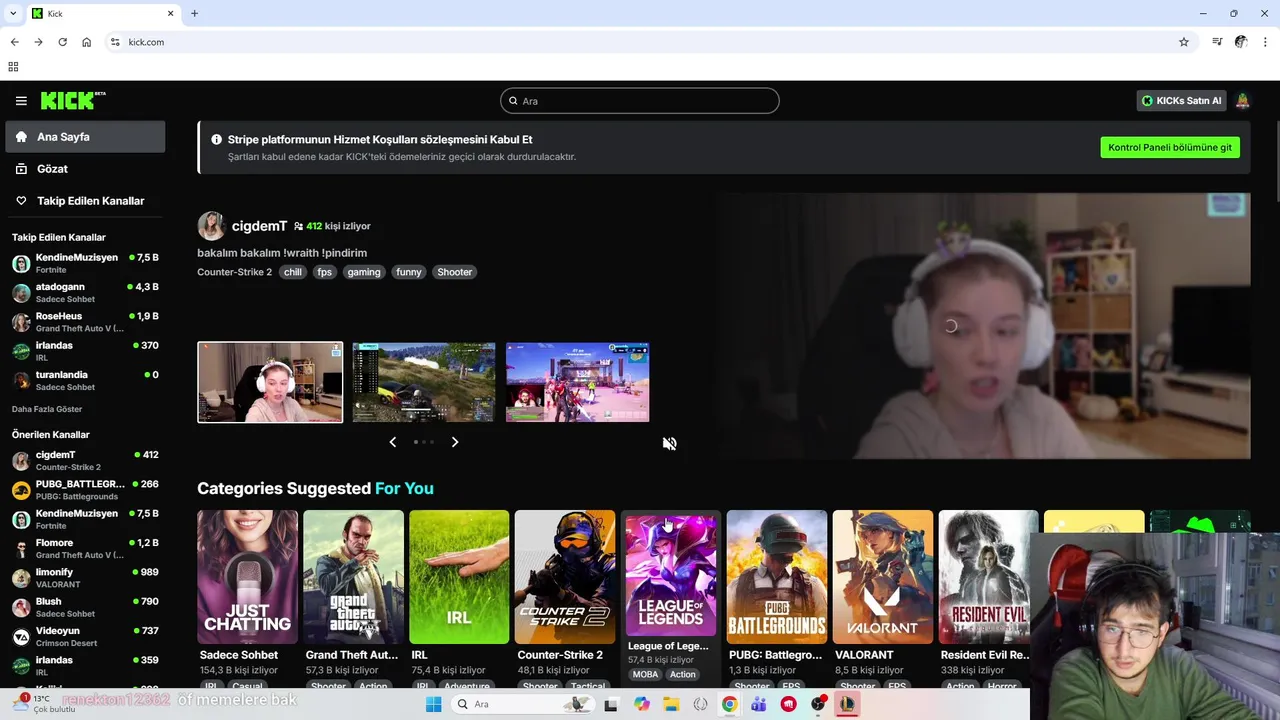Image resolution: width=1280 pixels, height=720 pixels.
Task: Select PUBG stream carousel thumbnail
Action: [424, 382]
